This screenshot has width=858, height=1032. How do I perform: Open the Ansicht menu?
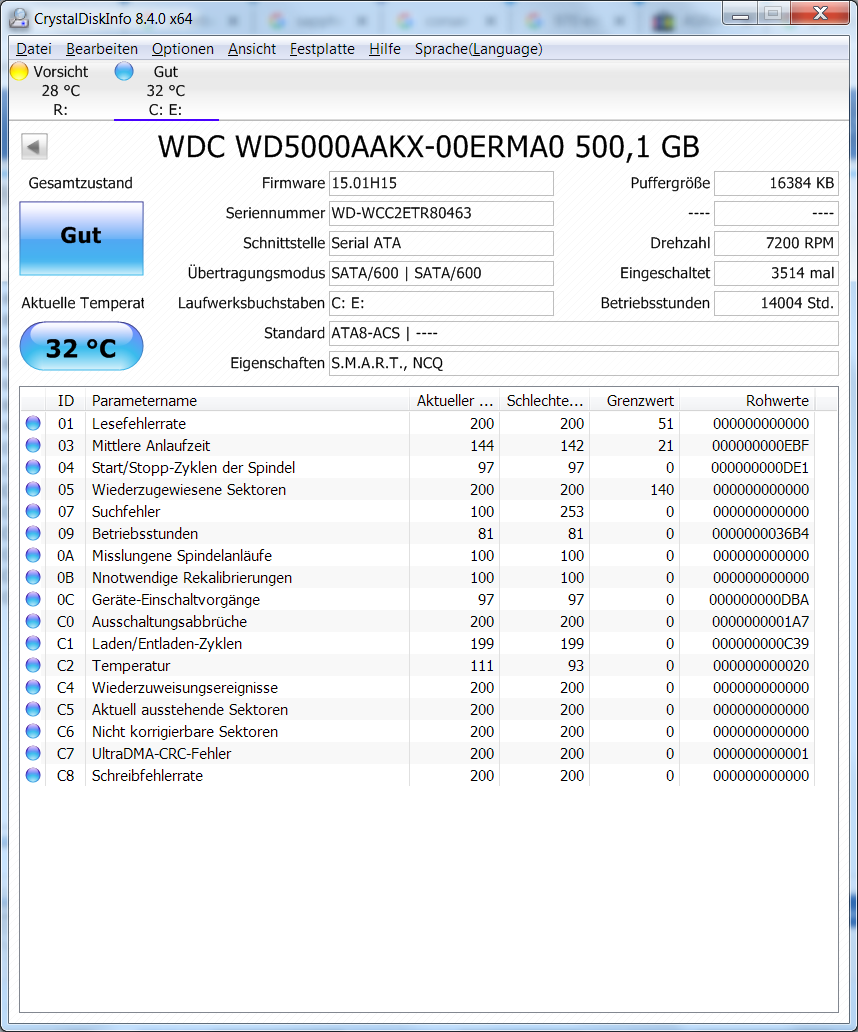click(252, 49)
